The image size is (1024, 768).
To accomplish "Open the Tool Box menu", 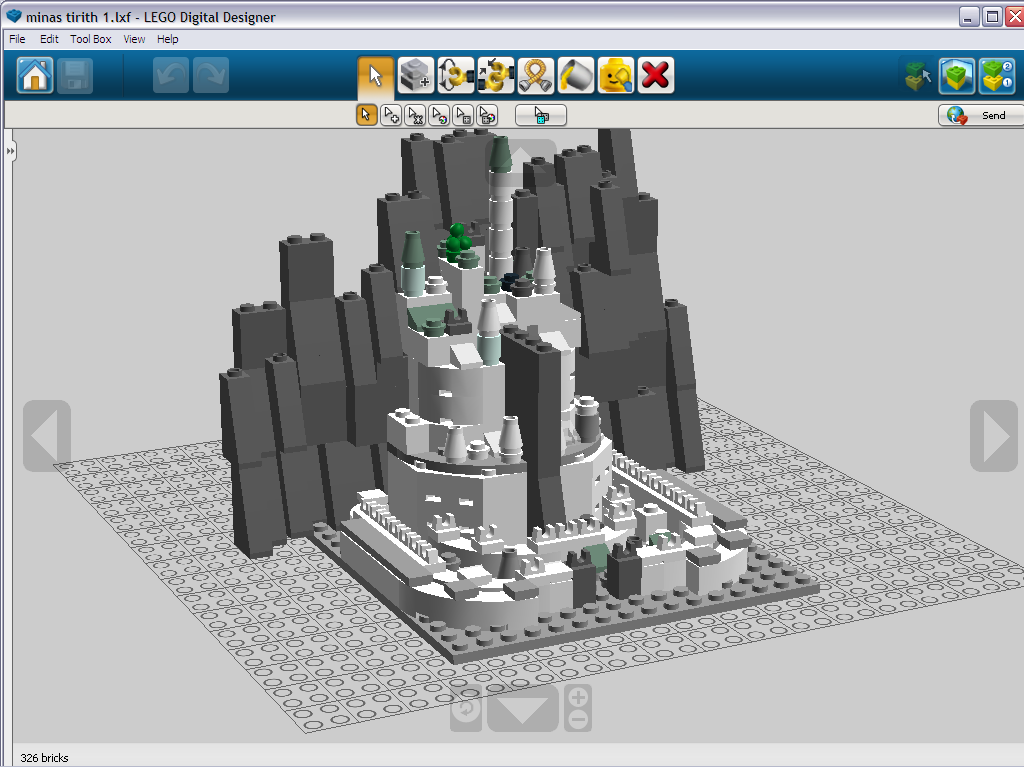I will tap(91, 39).
